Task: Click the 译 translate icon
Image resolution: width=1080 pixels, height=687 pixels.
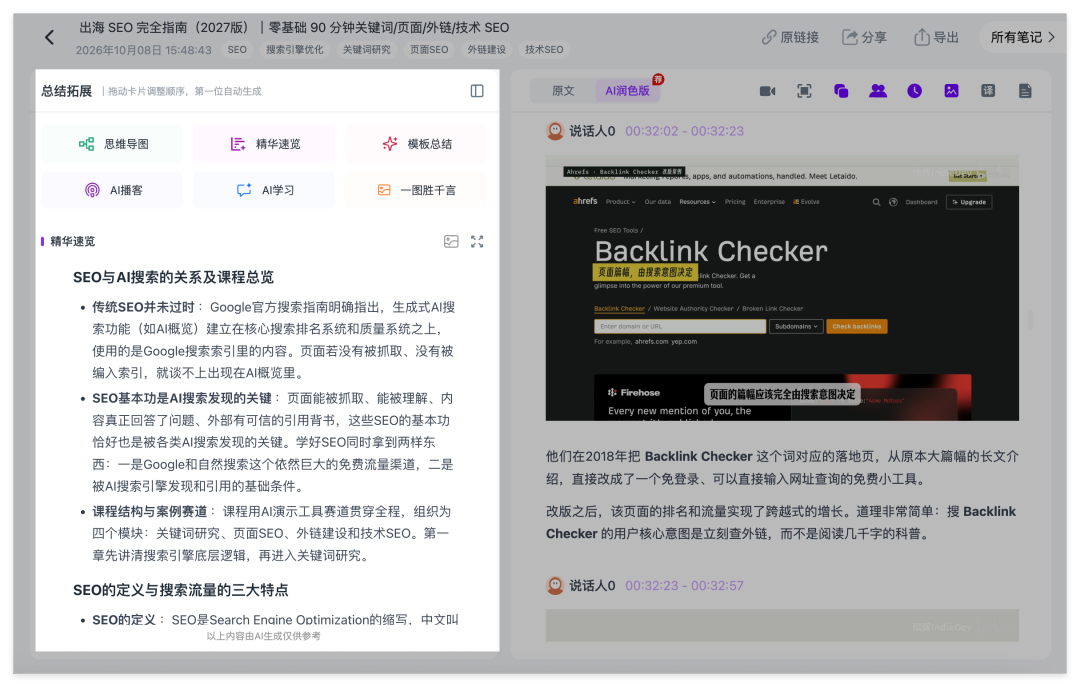Action: click(988, 91)
